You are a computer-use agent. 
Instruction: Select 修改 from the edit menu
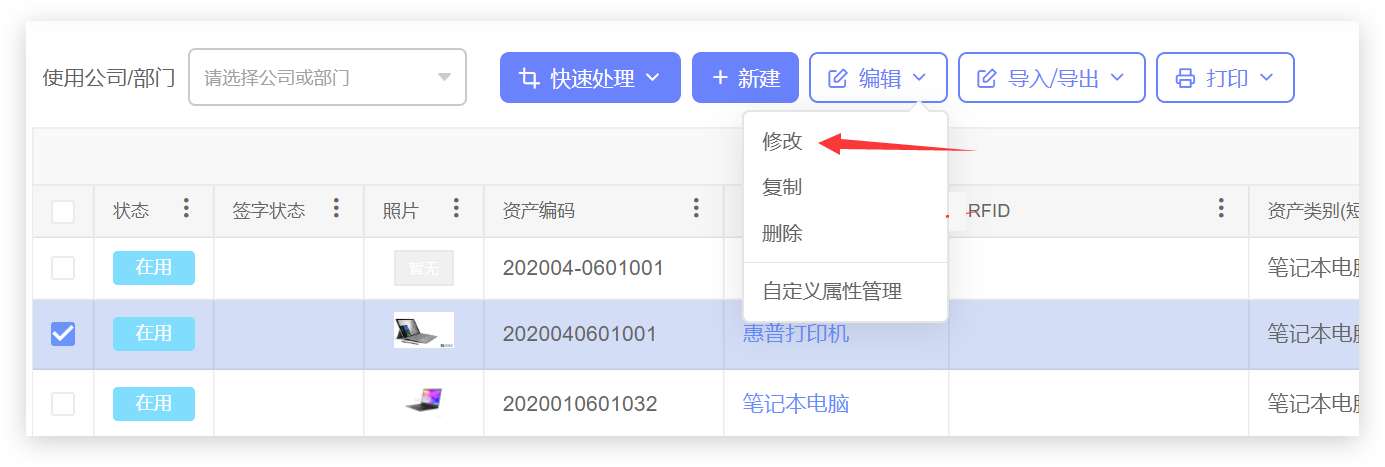[782, 142]
